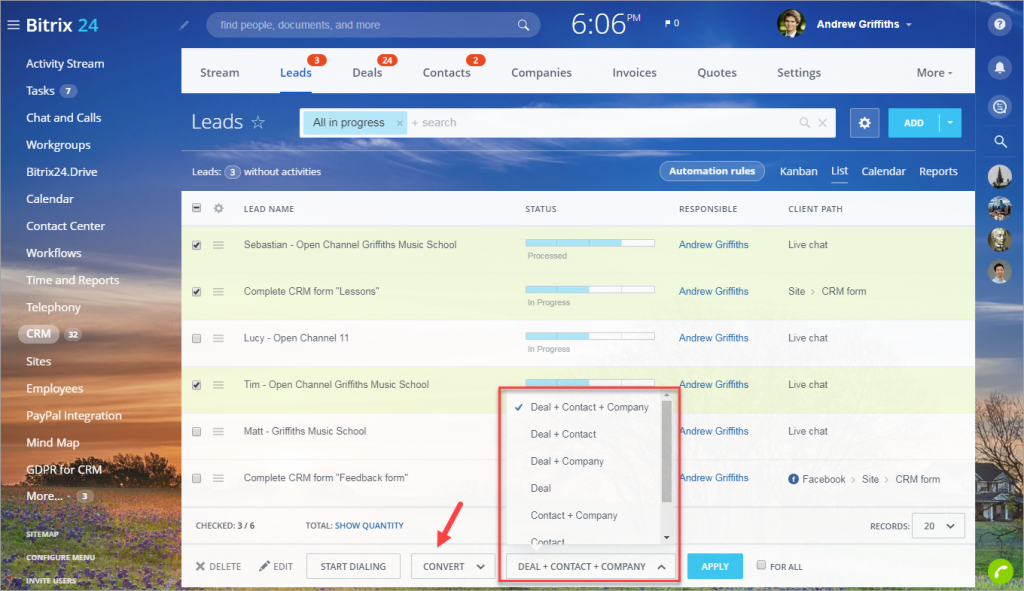The height and width of the screenshot is (591, 1024).
Task: Check the Feedback form lead checkbox
Action: pyautogui.click(x=197, y=479)
